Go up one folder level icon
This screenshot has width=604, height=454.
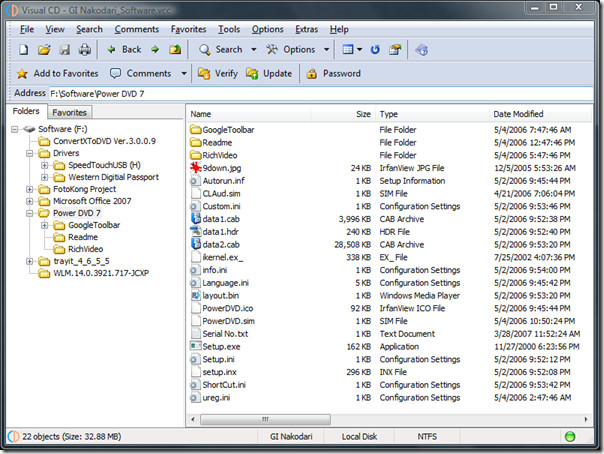tap(175, 50)
